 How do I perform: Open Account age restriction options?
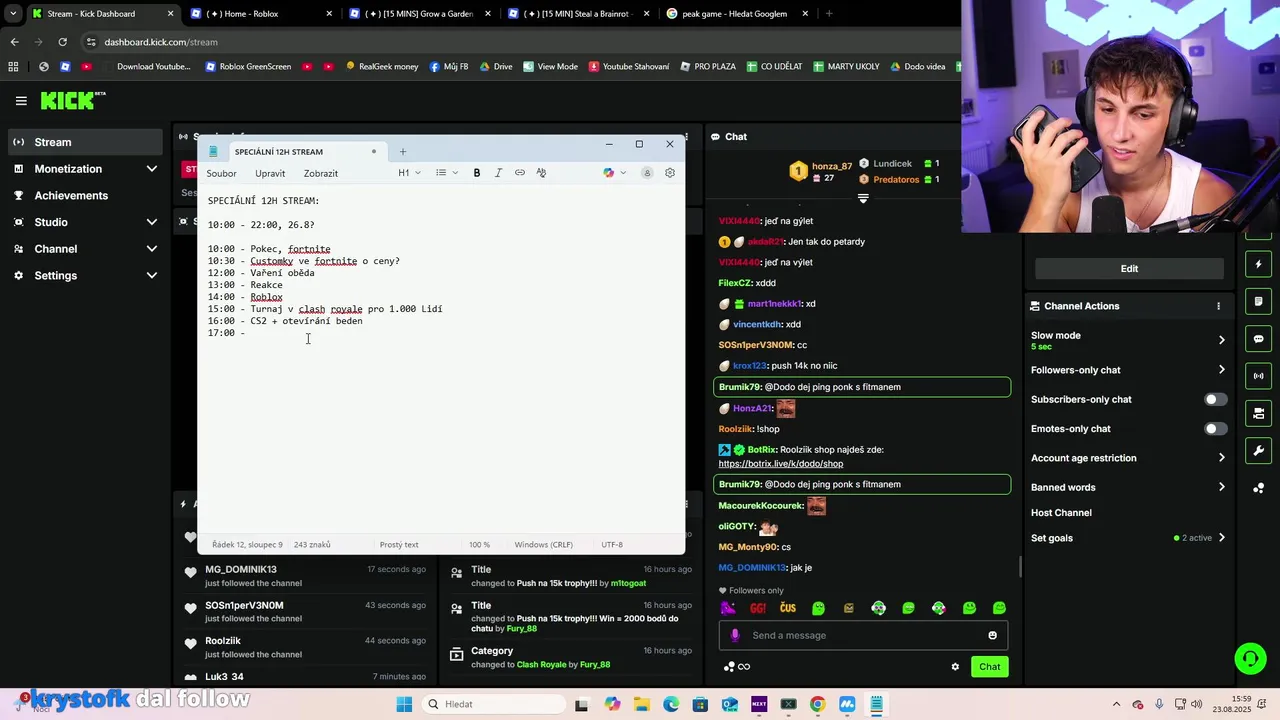click(x=1128, y=458)
